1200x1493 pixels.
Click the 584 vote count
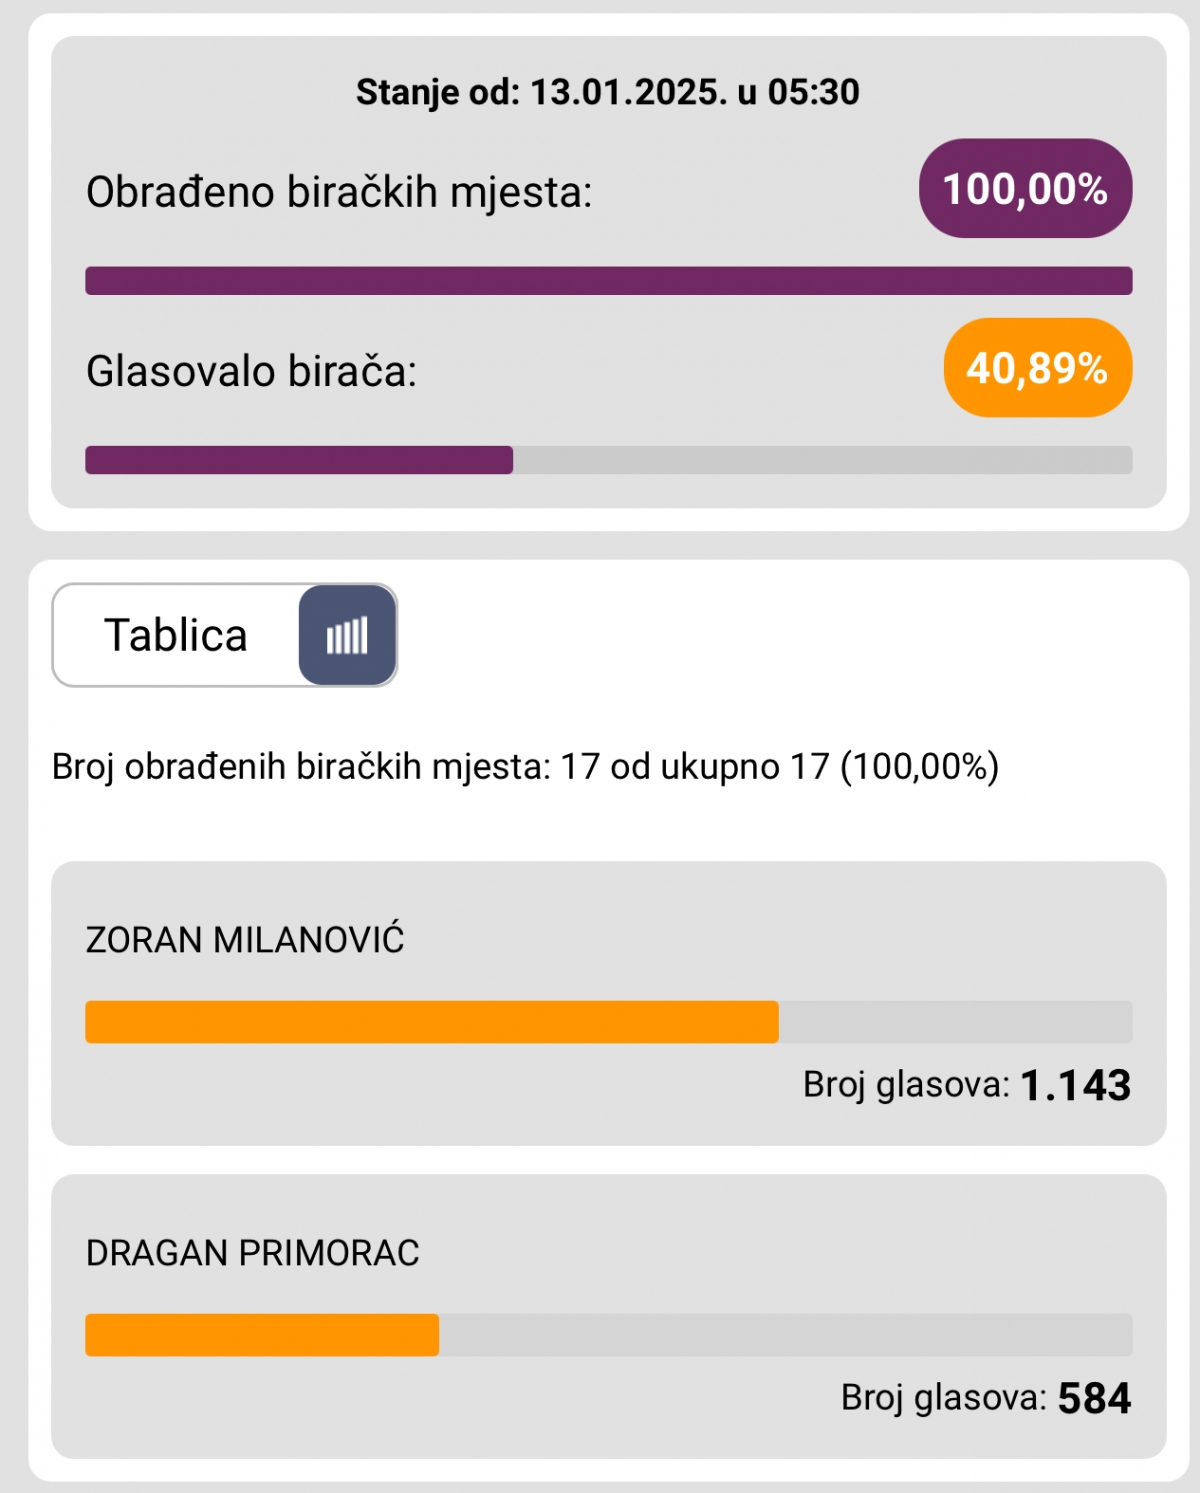pos(1094,1398)
